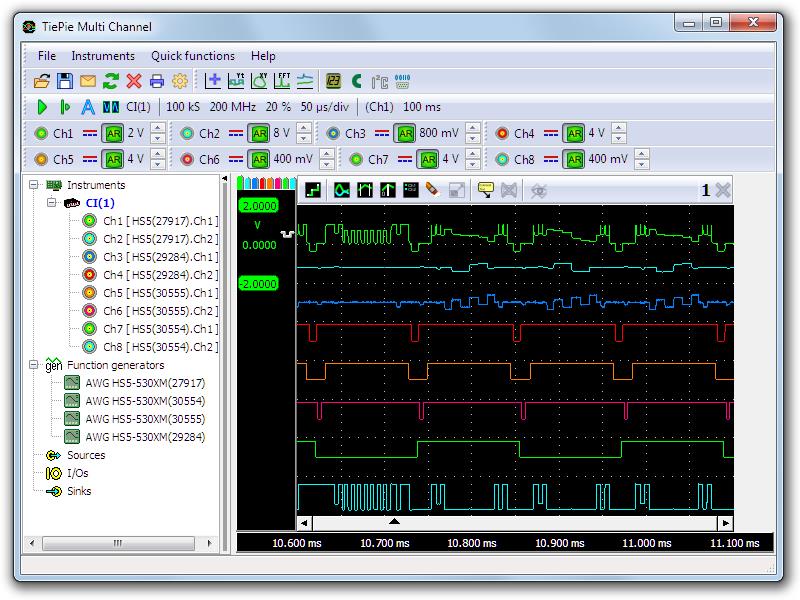Add a new graph with the blue plus icon

point(213,81)
